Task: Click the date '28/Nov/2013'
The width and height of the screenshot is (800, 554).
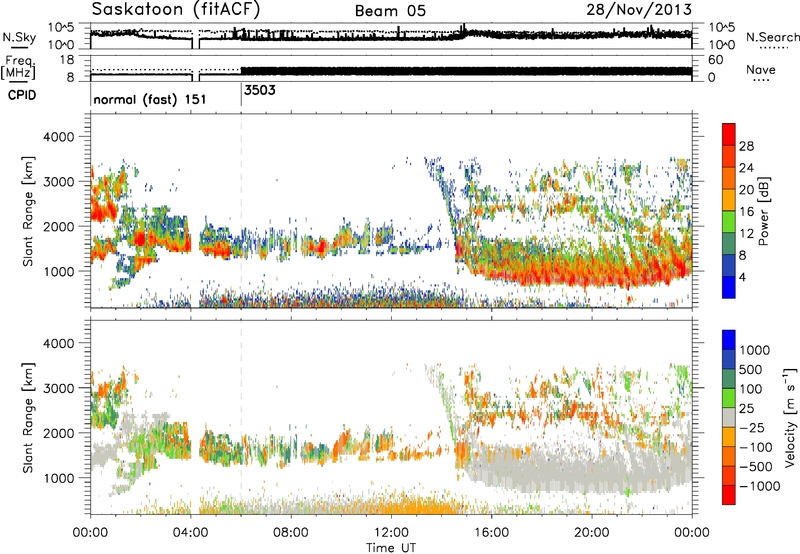Action: click(639, 9)
